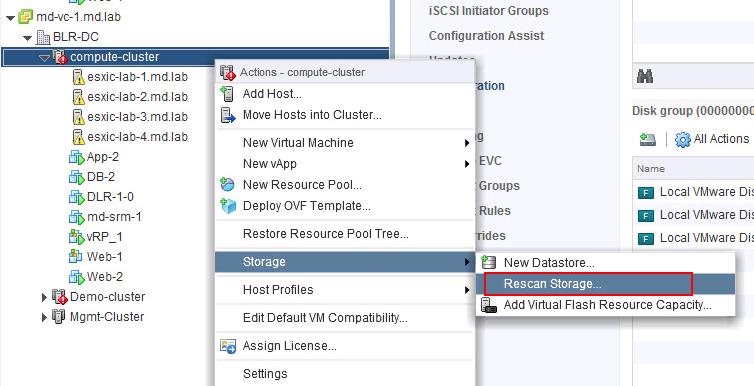Select Restore Resource Pool Tree...
This screenshot has height=386, width=754.
click(344, 234)
